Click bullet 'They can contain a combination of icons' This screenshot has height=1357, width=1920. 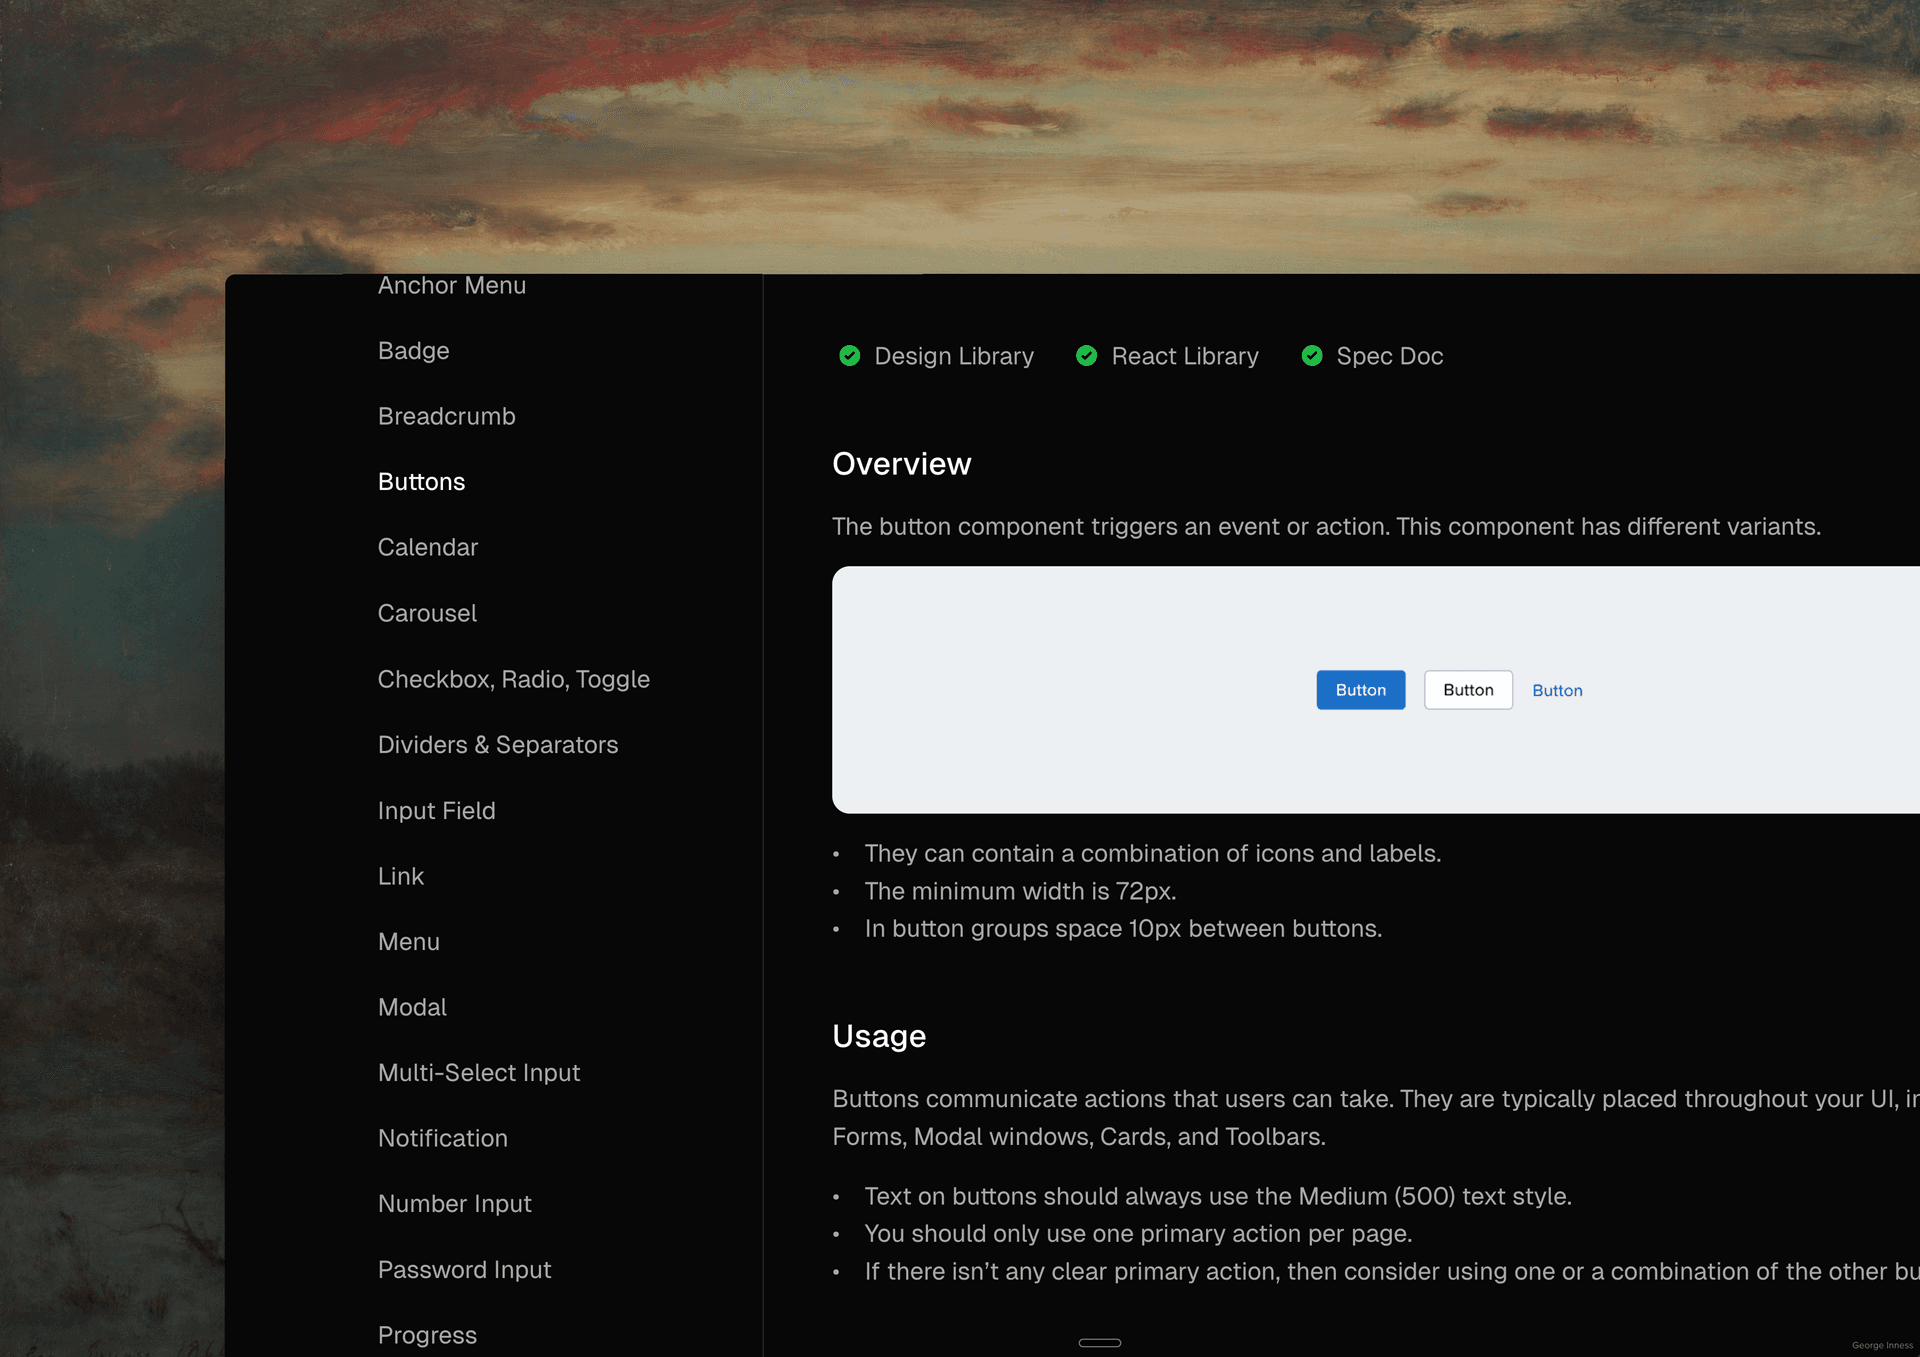1152,853
